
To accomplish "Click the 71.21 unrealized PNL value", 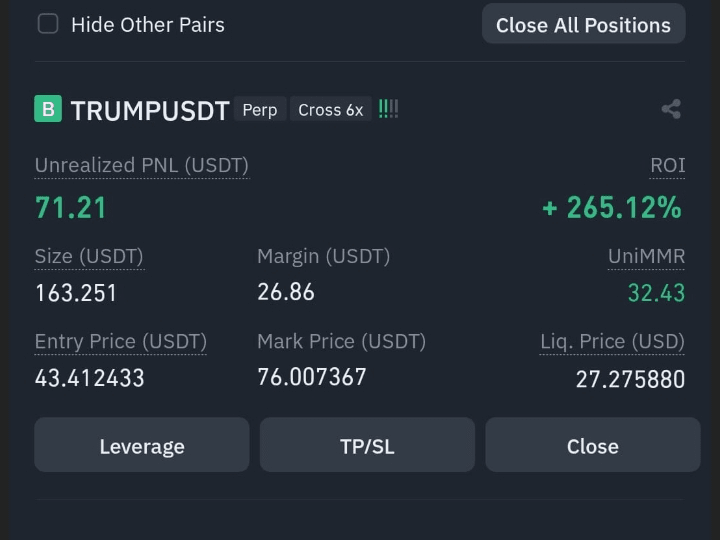I will 70,207.
